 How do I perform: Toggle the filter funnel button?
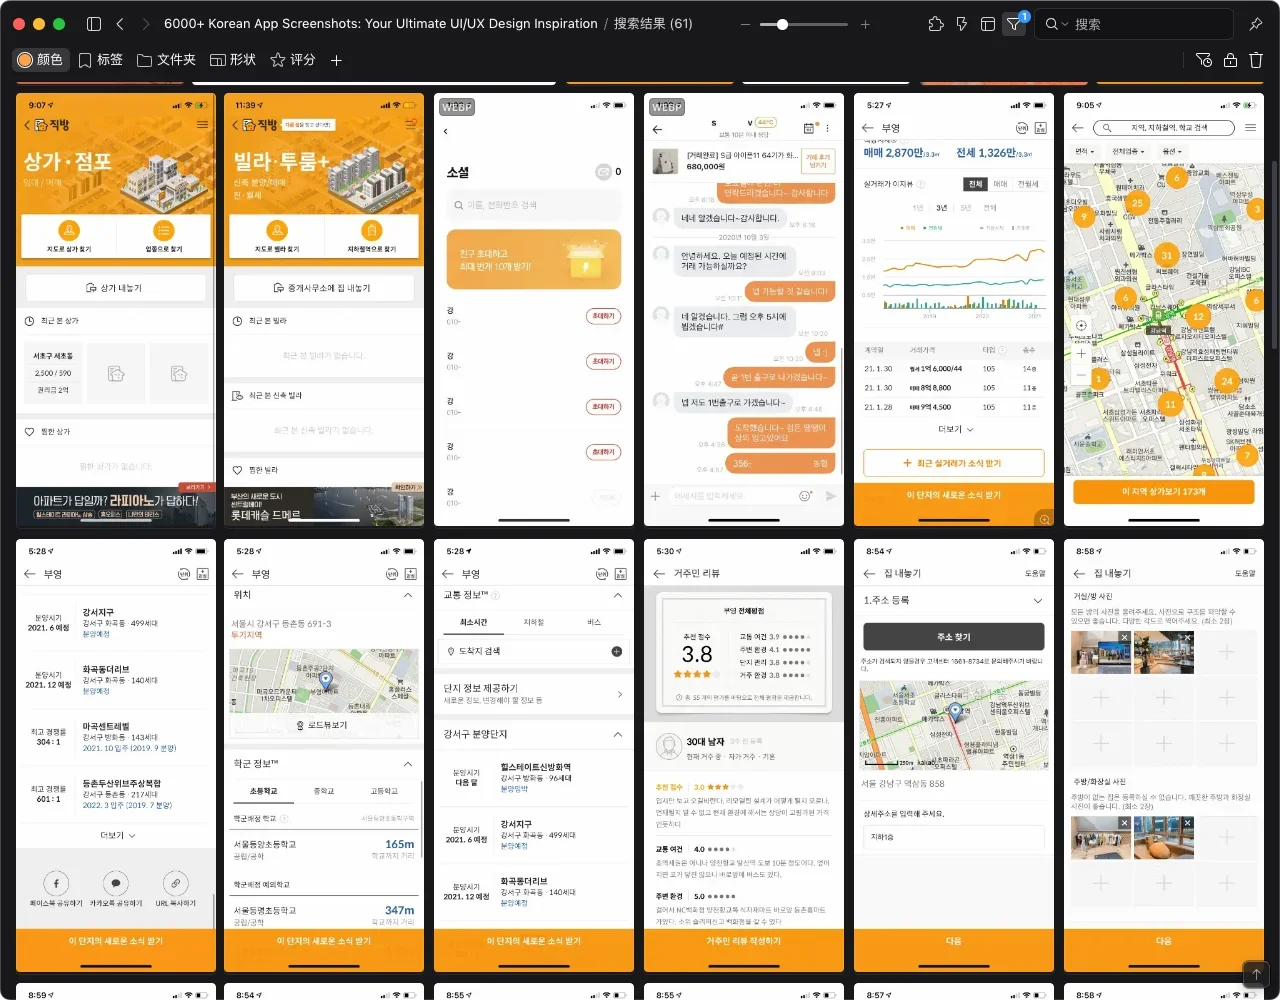coord(1014,24)
